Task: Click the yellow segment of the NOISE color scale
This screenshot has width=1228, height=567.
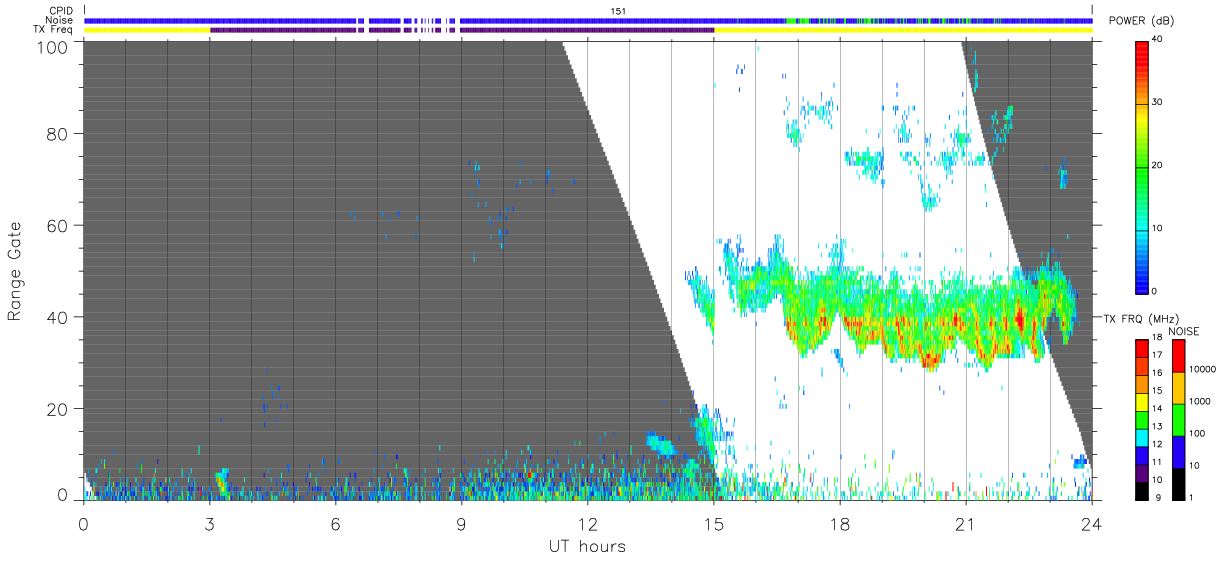Action: [1178, 386]
